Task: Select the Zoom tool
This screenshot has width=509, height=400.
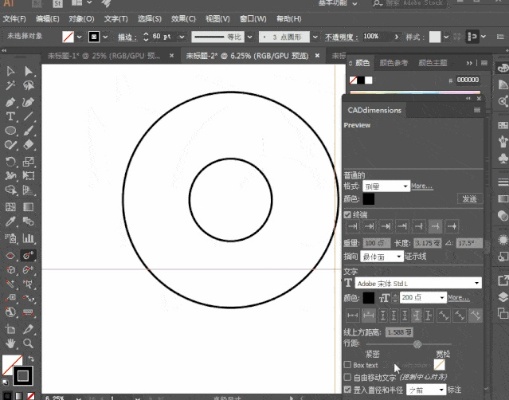Action: [x=28, y=343]
